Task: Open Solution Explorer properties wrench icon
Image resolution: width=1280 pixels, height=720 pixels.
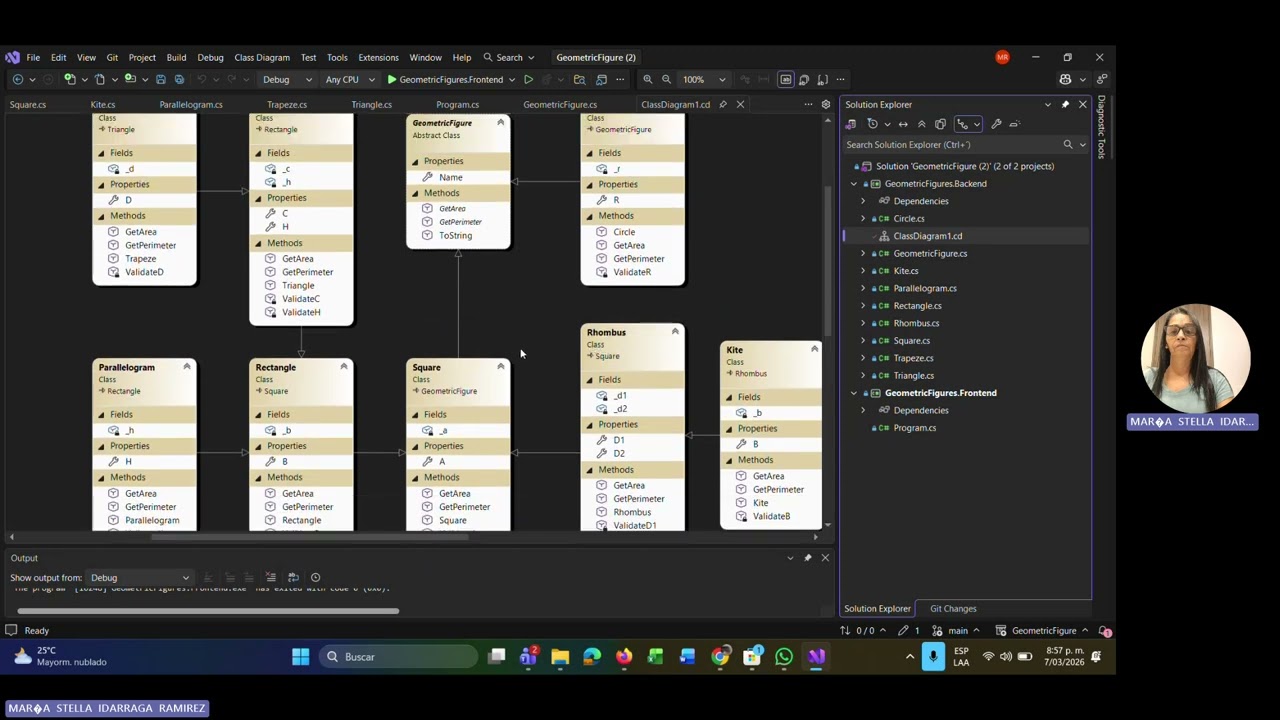Action: 996,124
